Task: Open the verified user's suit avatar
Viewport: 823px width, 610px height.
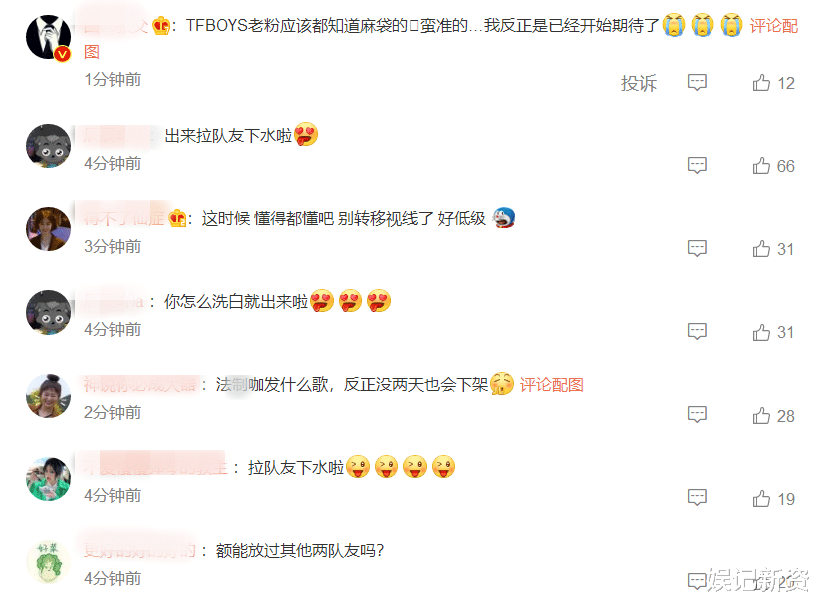Action: (x=48, y=37)
